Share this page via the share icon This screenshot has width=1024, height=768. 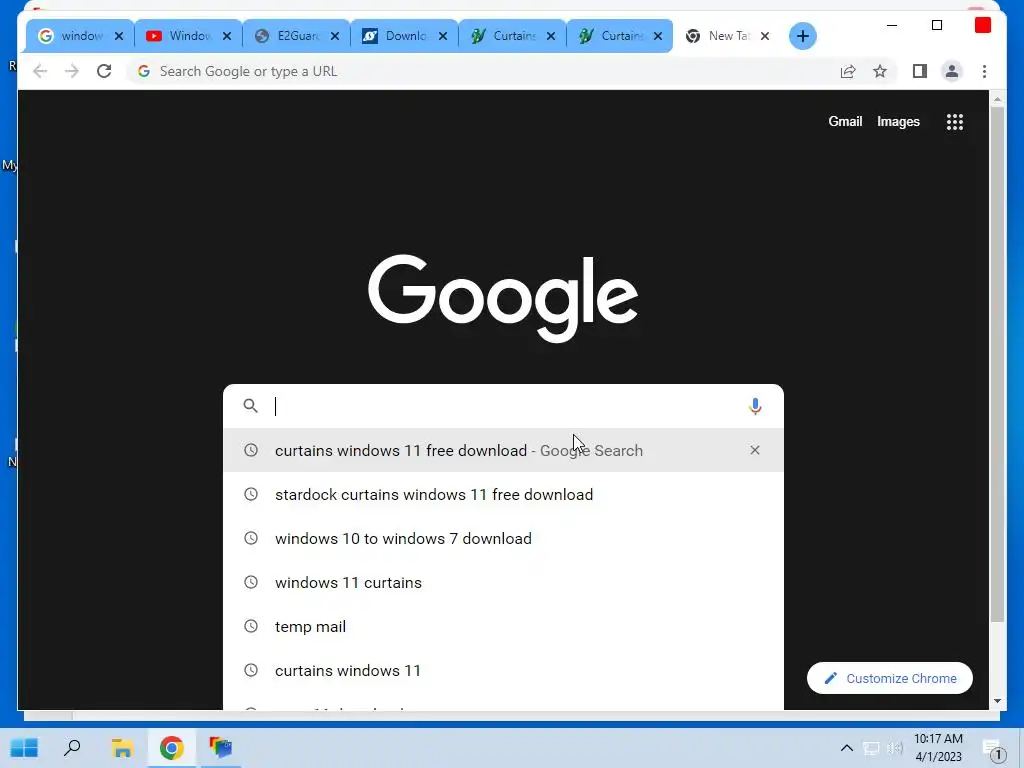848,71
